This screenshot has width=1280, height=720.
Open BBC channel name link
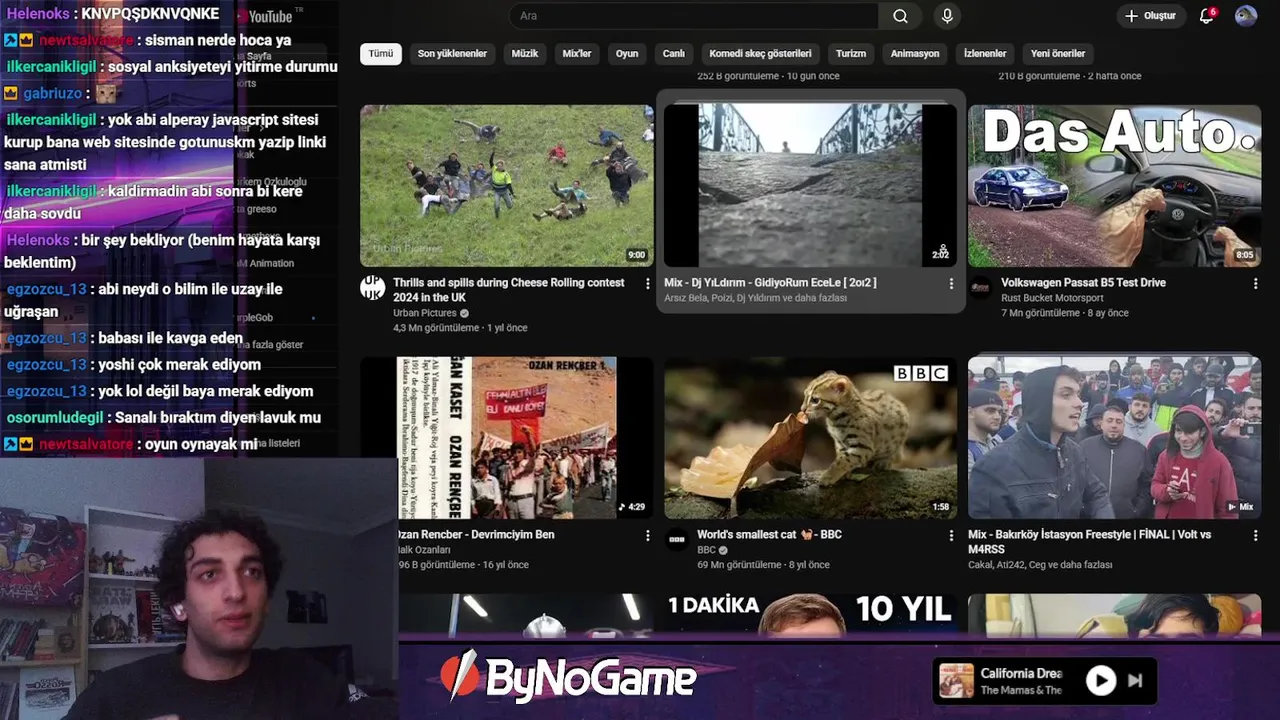(x=706, y=550)
